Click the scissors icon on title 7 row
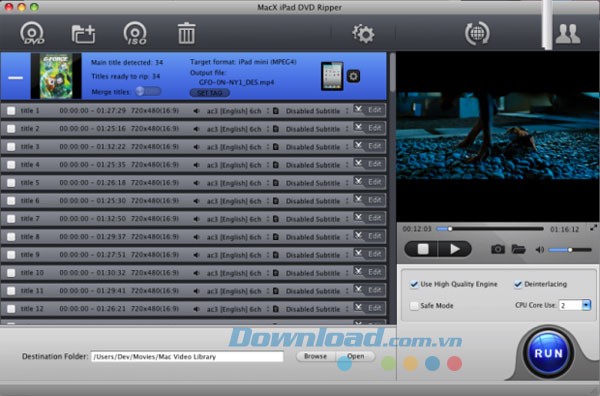The width and height of the screenshot is (600, 396). 358,217
